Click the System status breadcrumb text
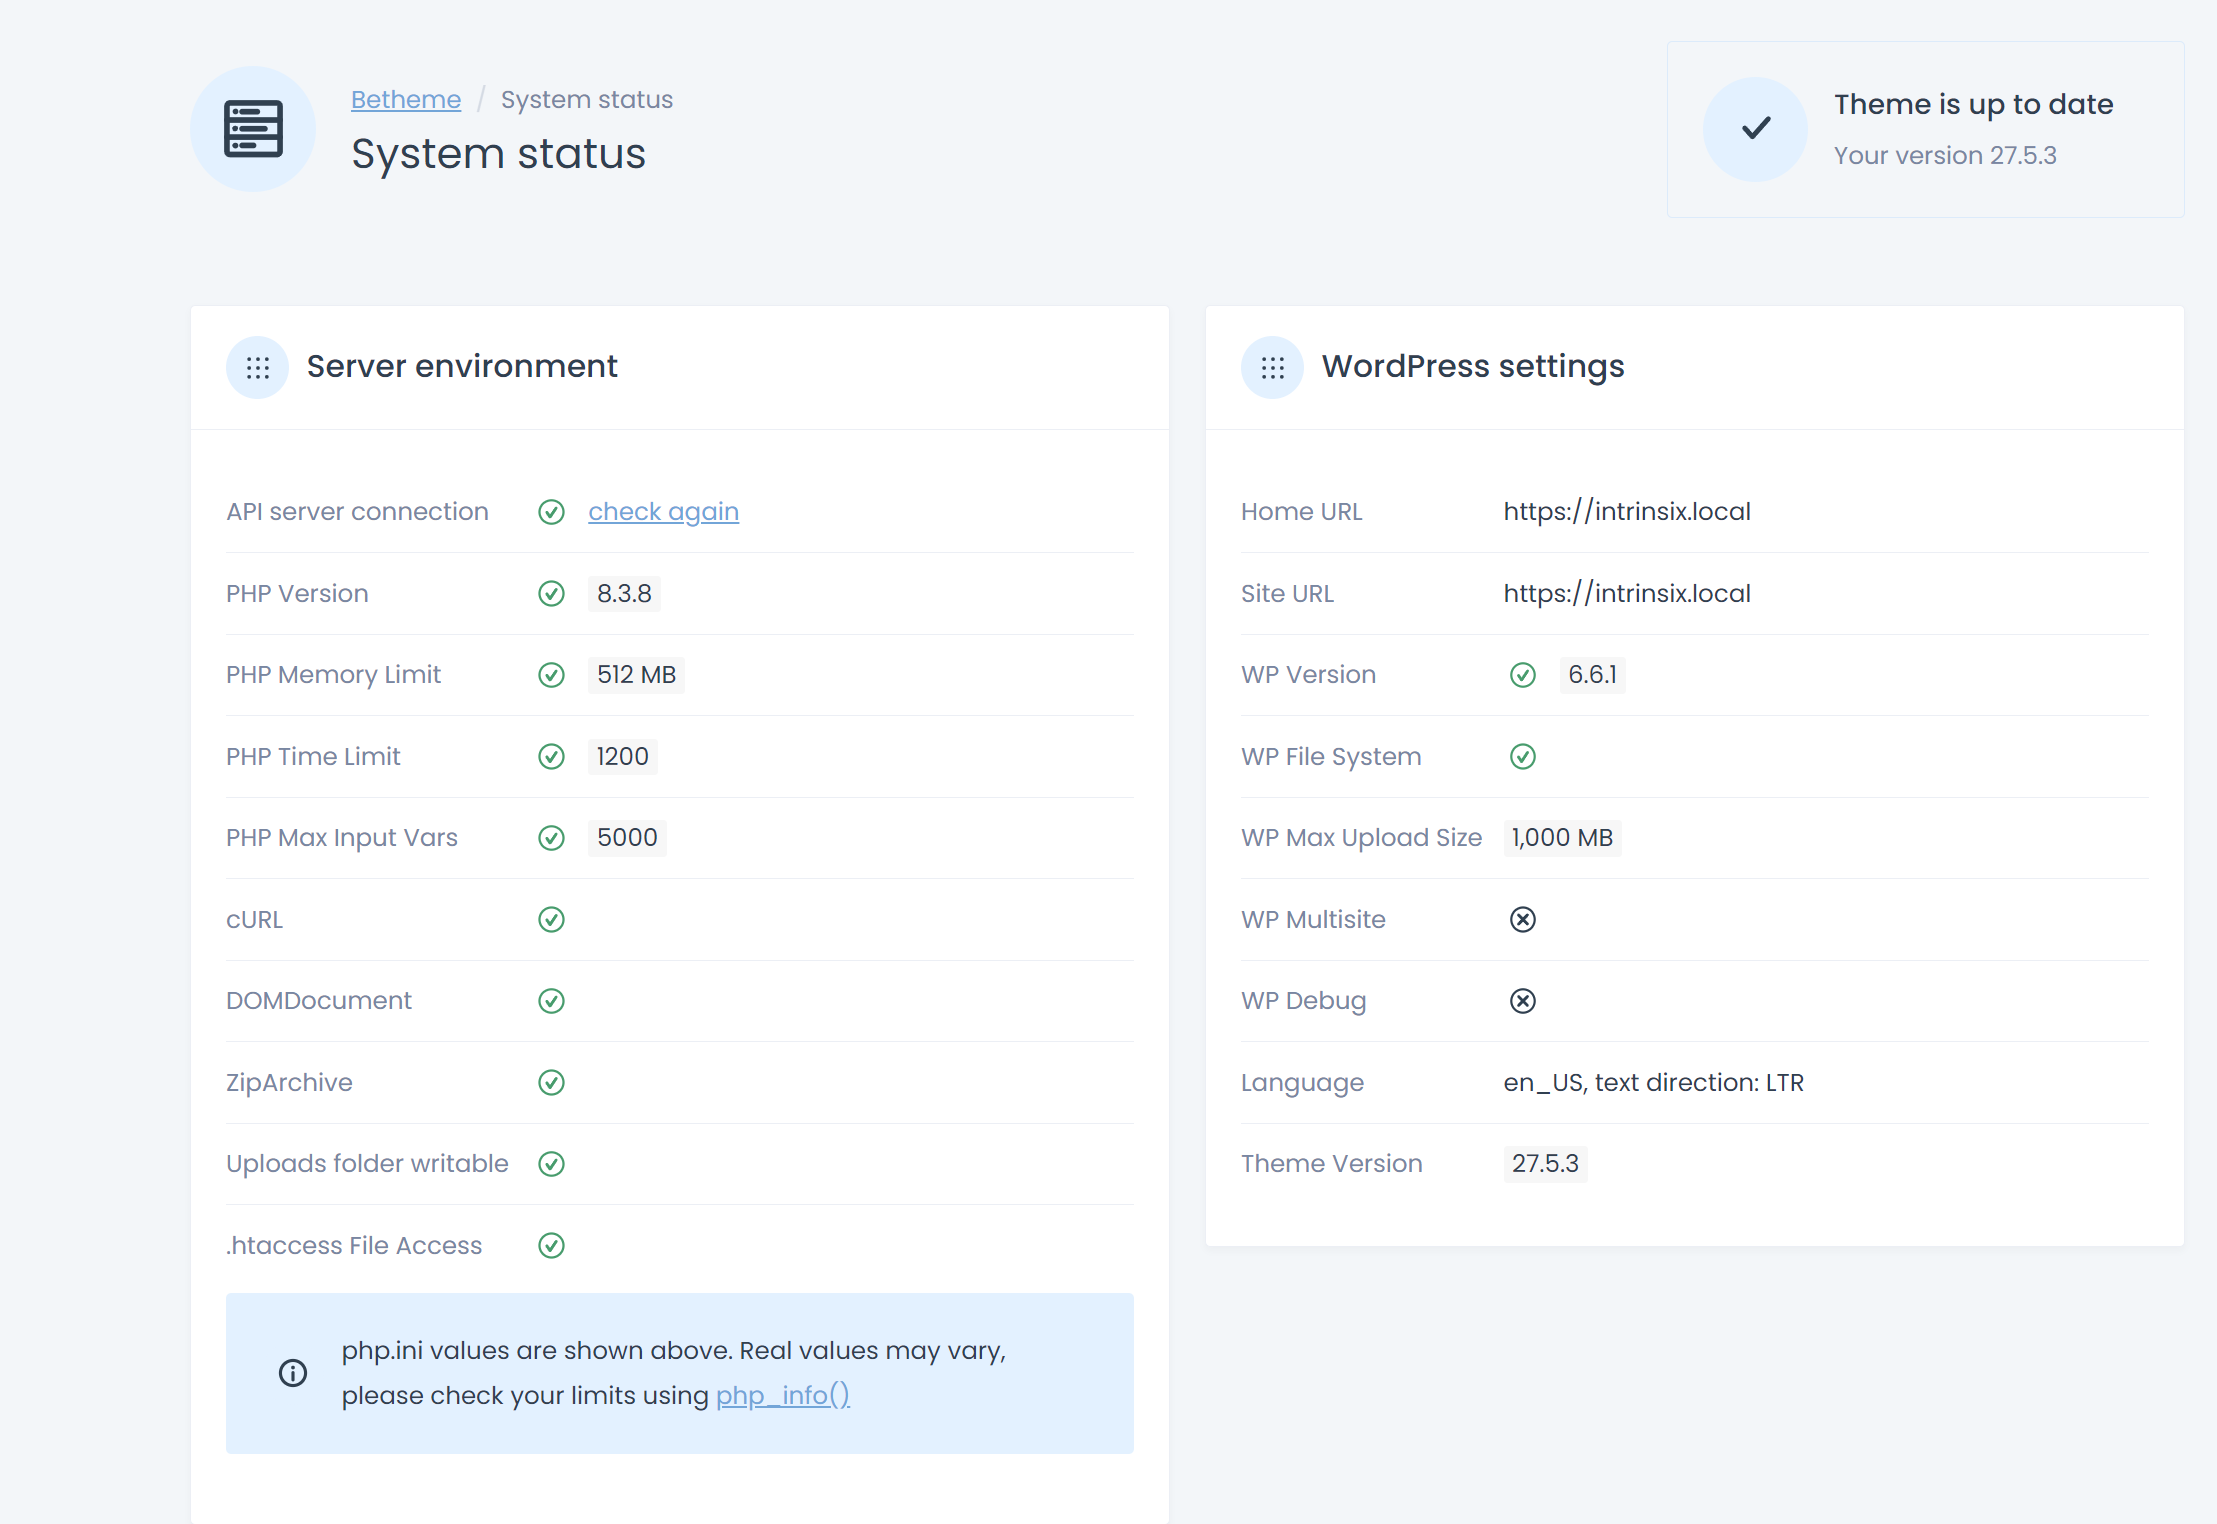 tap(587, 100)
